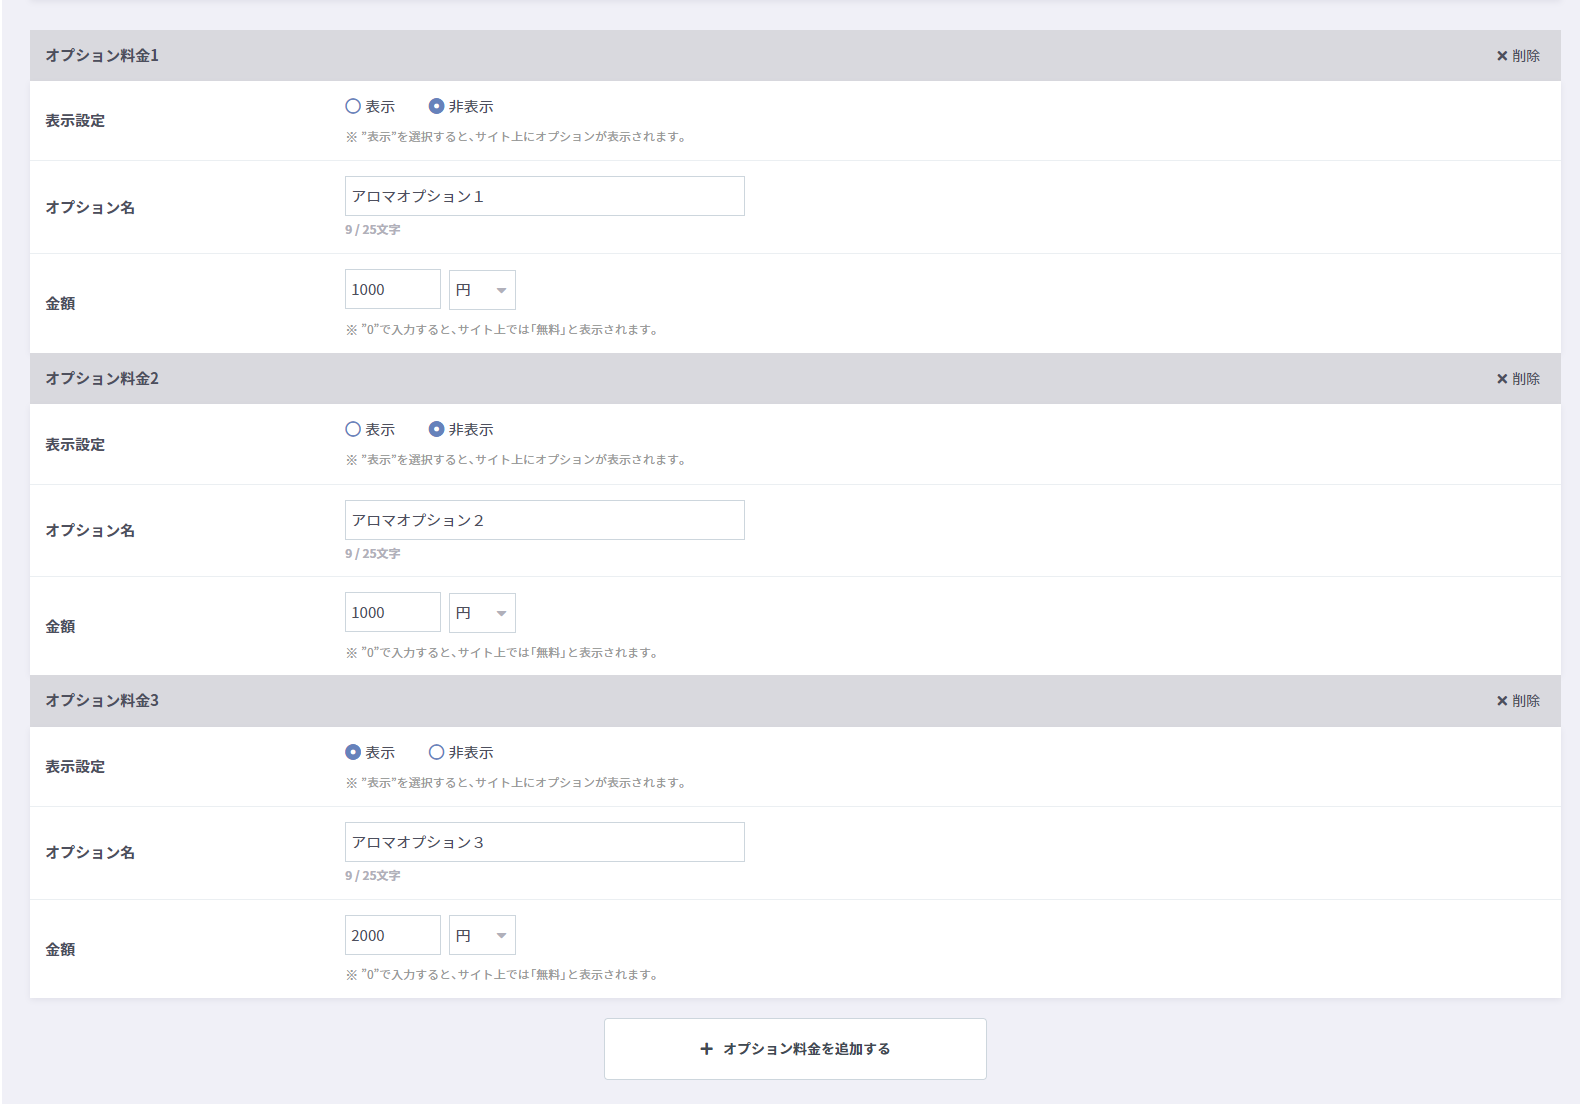Screen dimensions: 1580x1104
Task: Open 円 currency dropdown in オプション料金2
Action: 482,613
